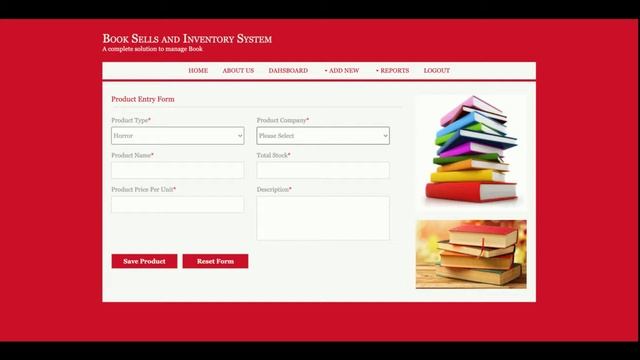Click the Product Company label

pos(282,120)
